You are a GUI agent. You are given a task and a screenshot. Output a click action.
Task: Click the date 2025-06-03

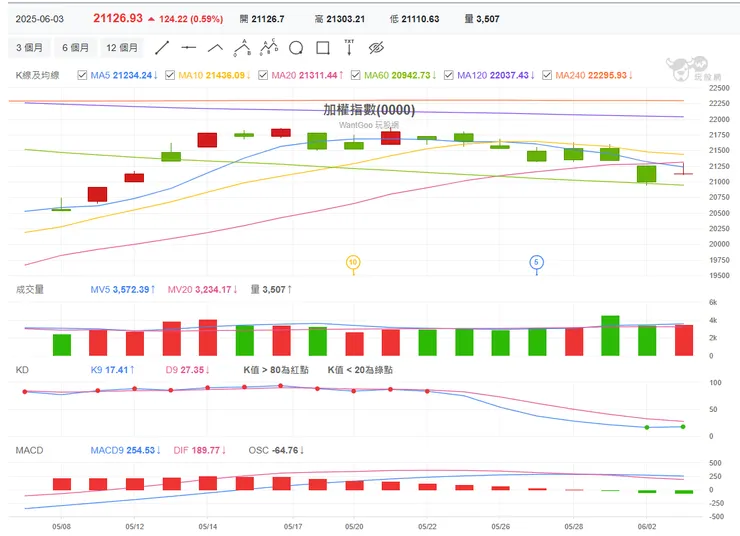pyautogui.click(x=40, y=19)
